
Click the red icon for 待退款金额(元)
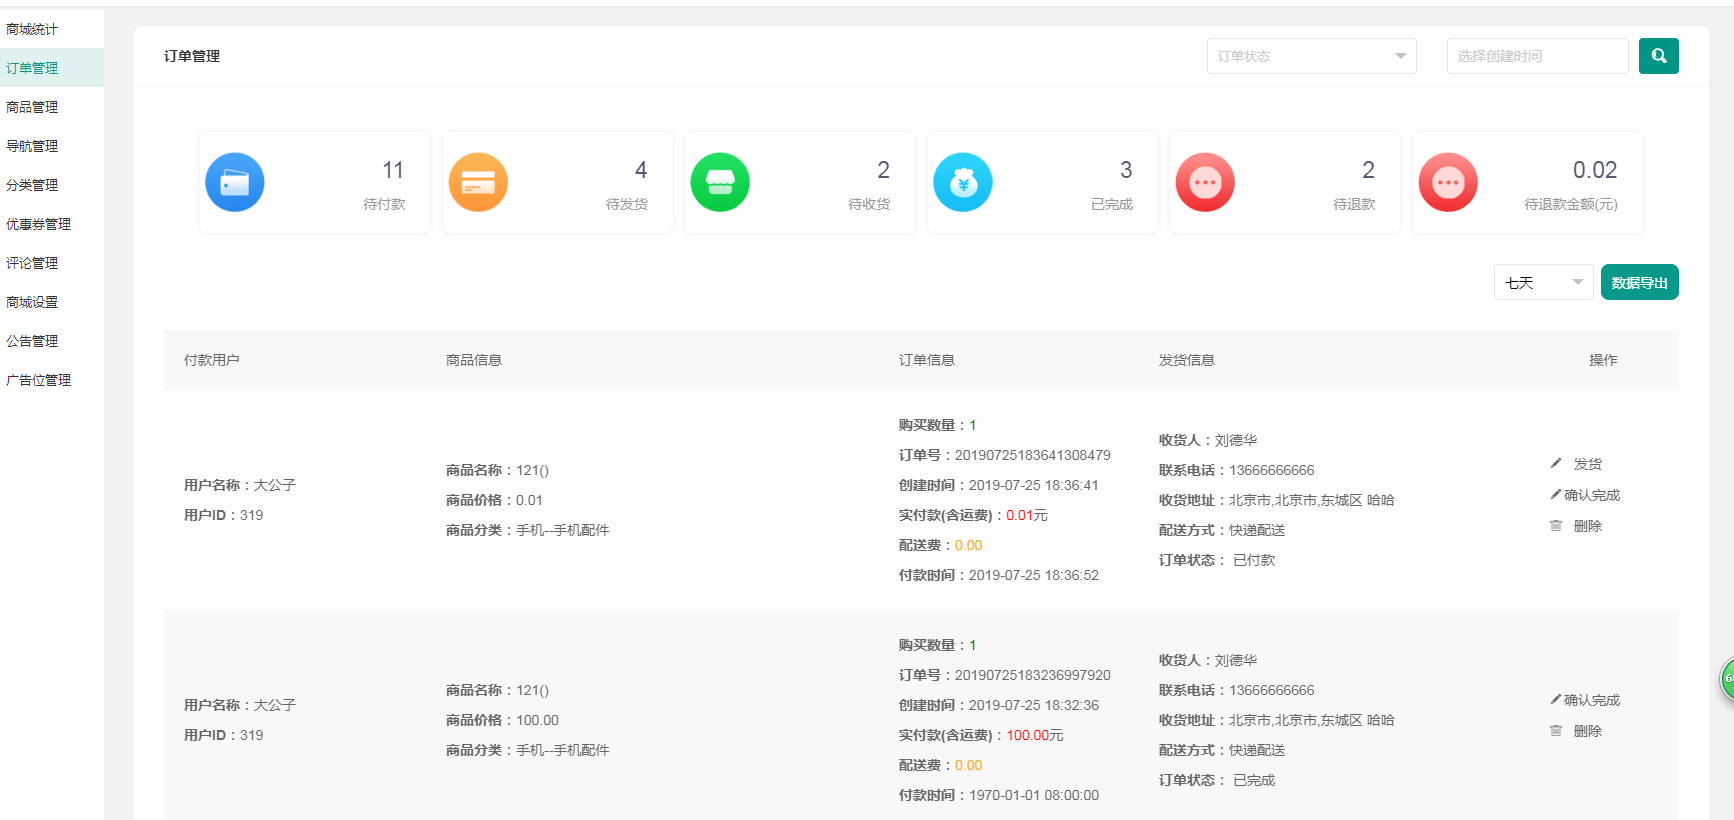[1448, 182]
